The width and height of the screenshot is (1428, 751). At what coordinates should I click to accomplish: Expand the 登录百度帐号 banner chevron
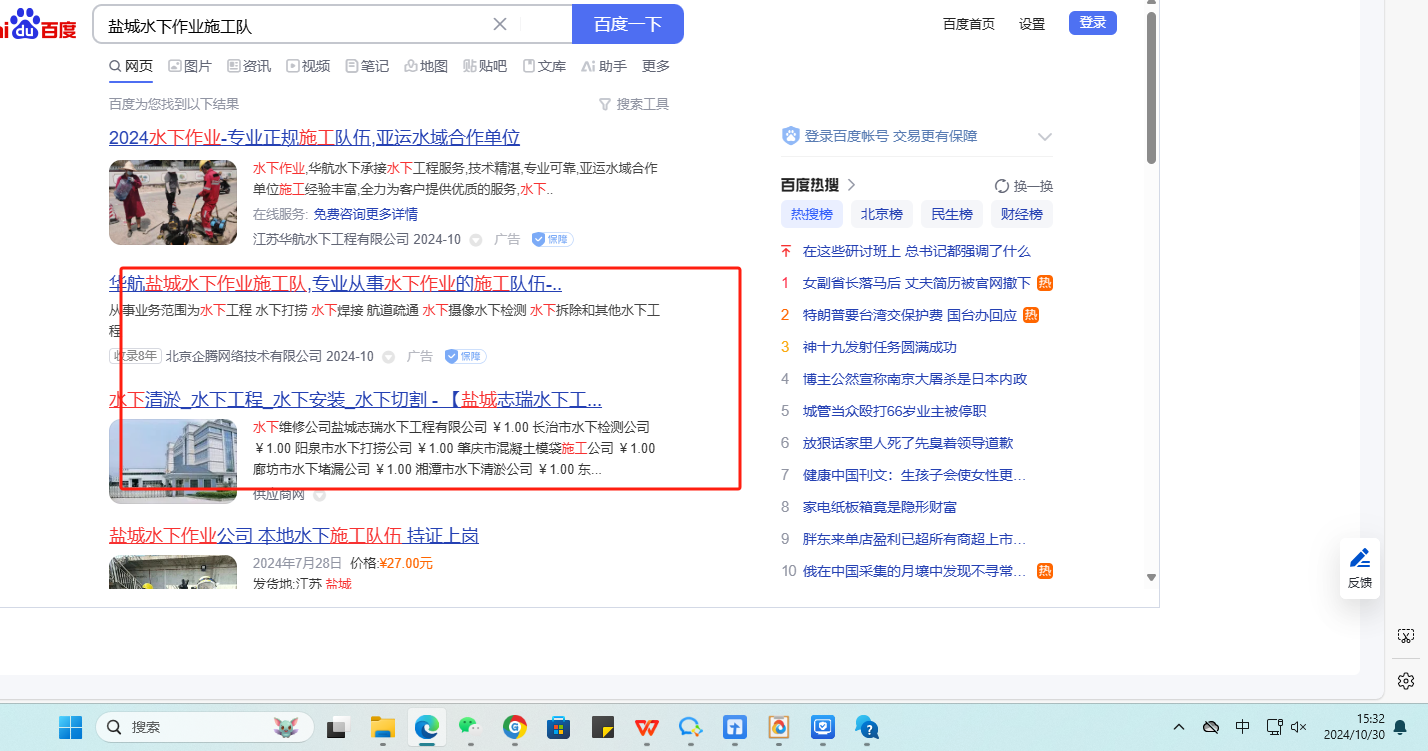(1045, 137)
